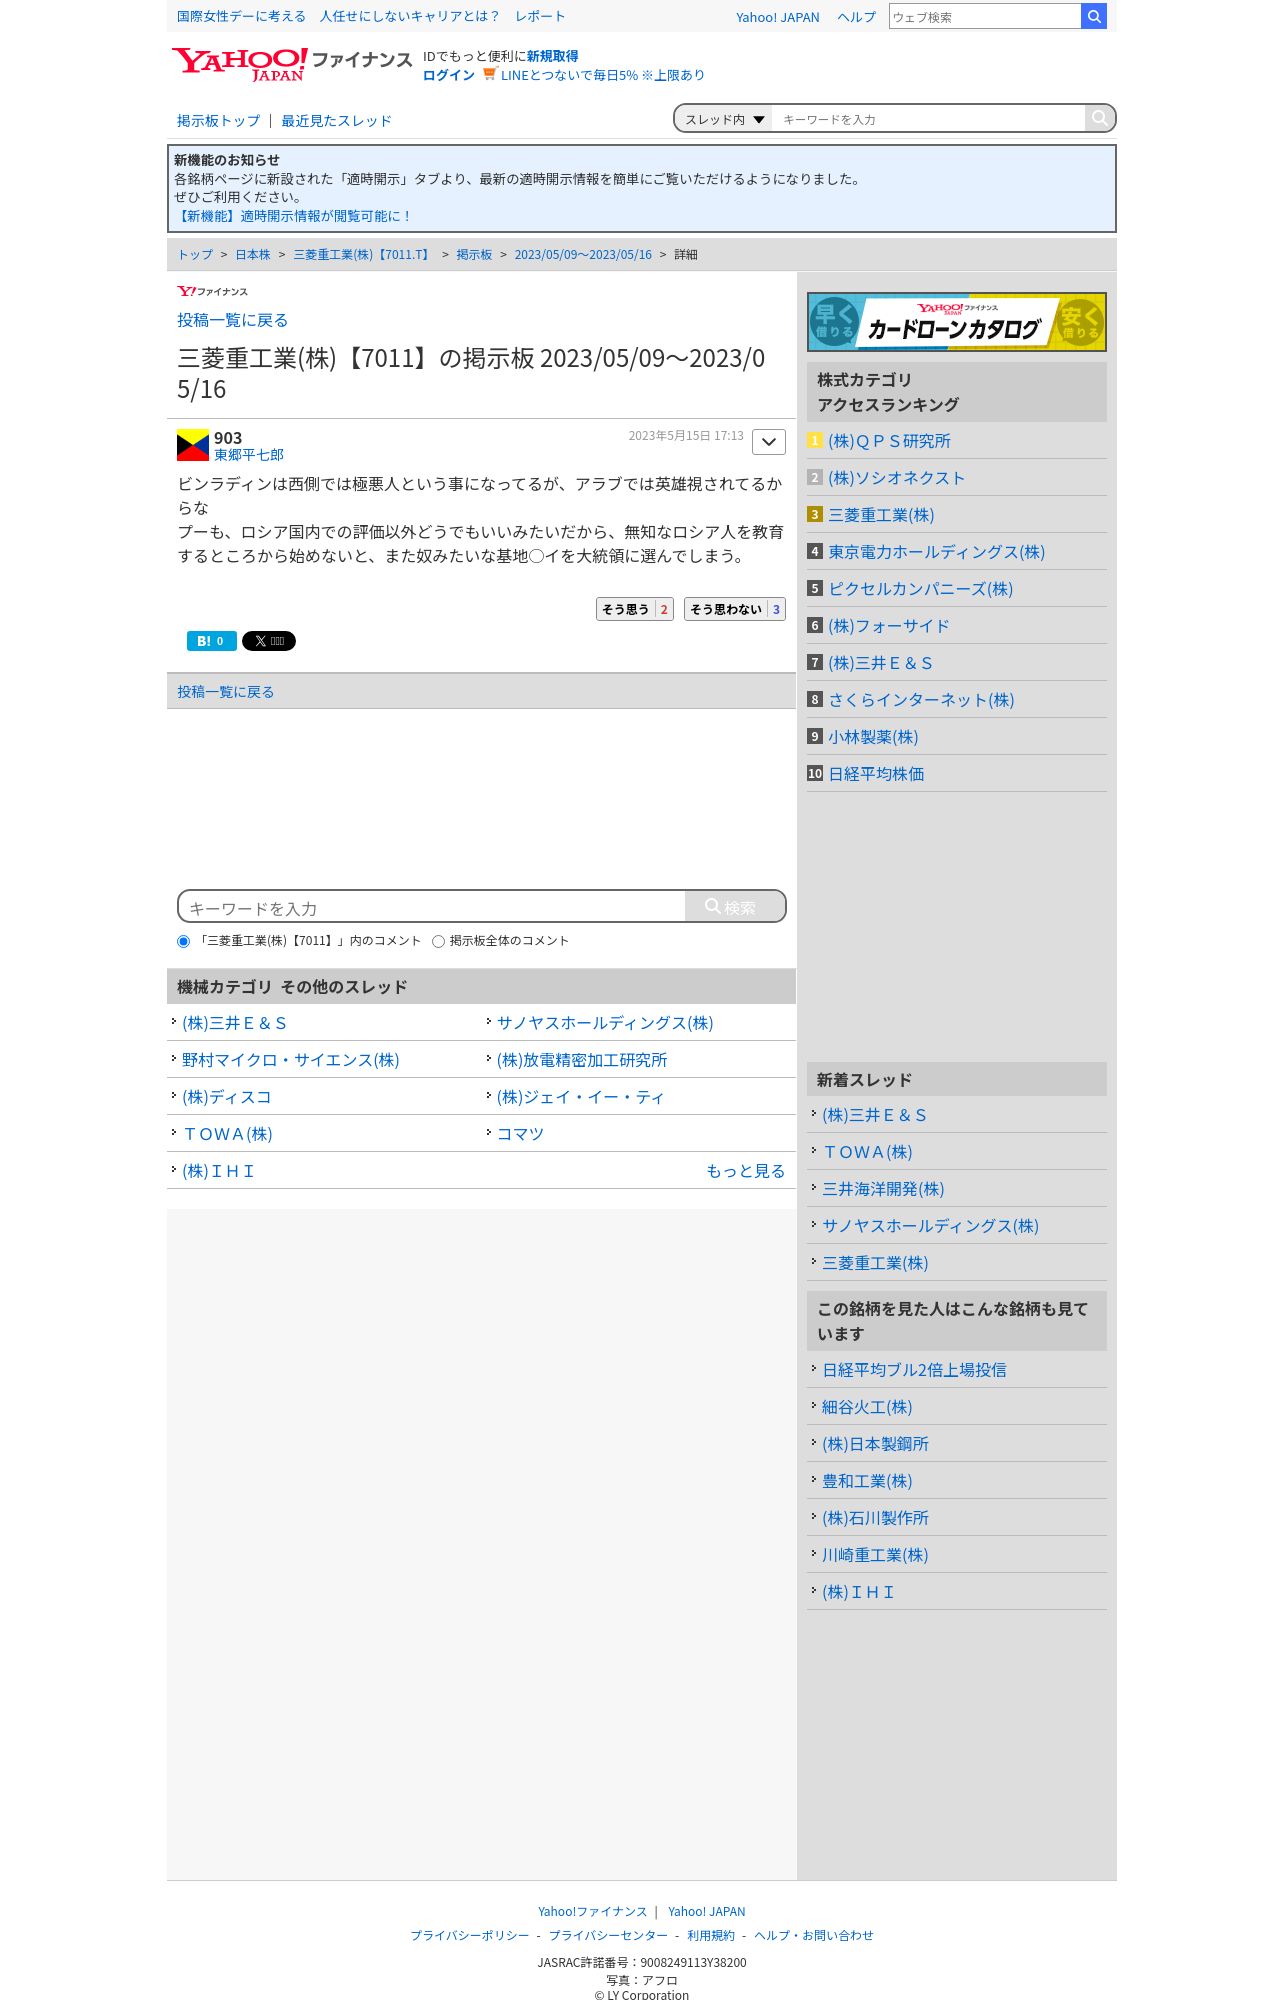Vote そう思う on post 903
Viewport: 1284px width, 2000px height.
(635, 609)
